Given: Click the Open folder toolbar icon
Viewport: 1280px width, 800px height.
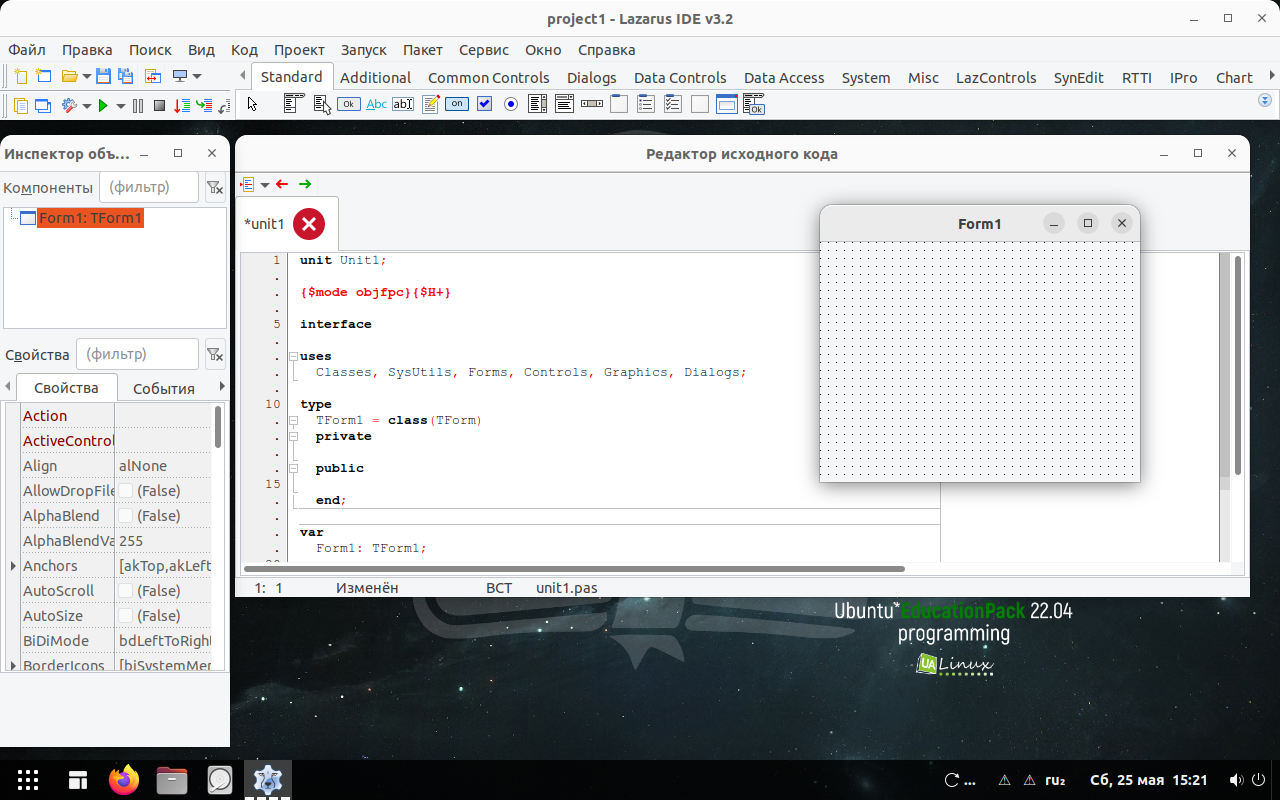Looking at the screenshot, I should (x=69, y=76).
